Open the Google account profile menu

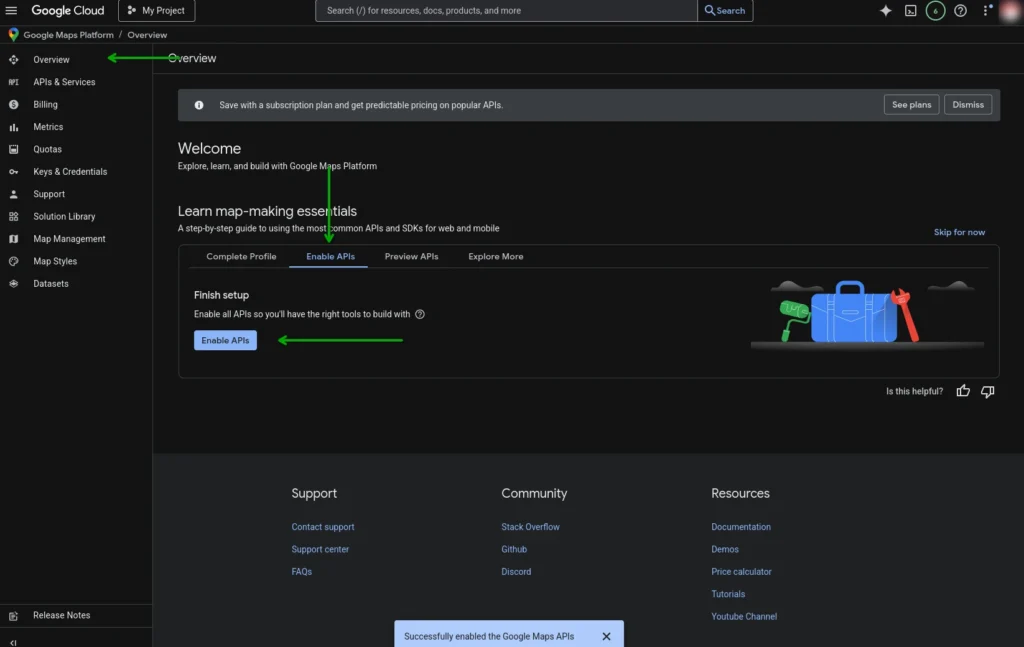pos(1009,11)
